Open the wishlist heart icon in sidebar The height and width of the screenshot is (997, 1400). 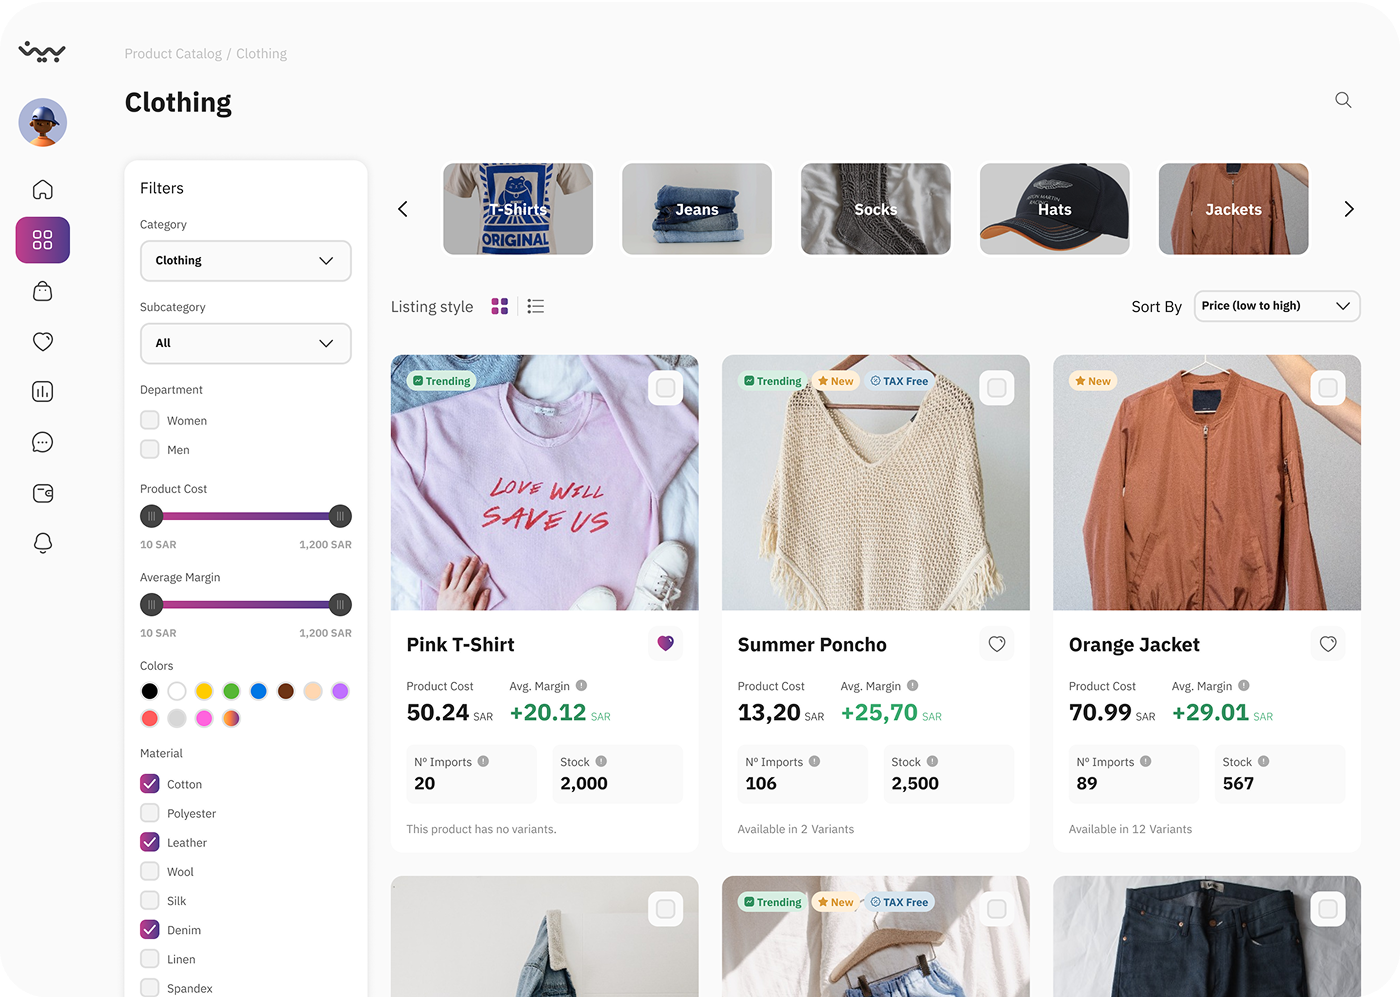tap(42, 341)
